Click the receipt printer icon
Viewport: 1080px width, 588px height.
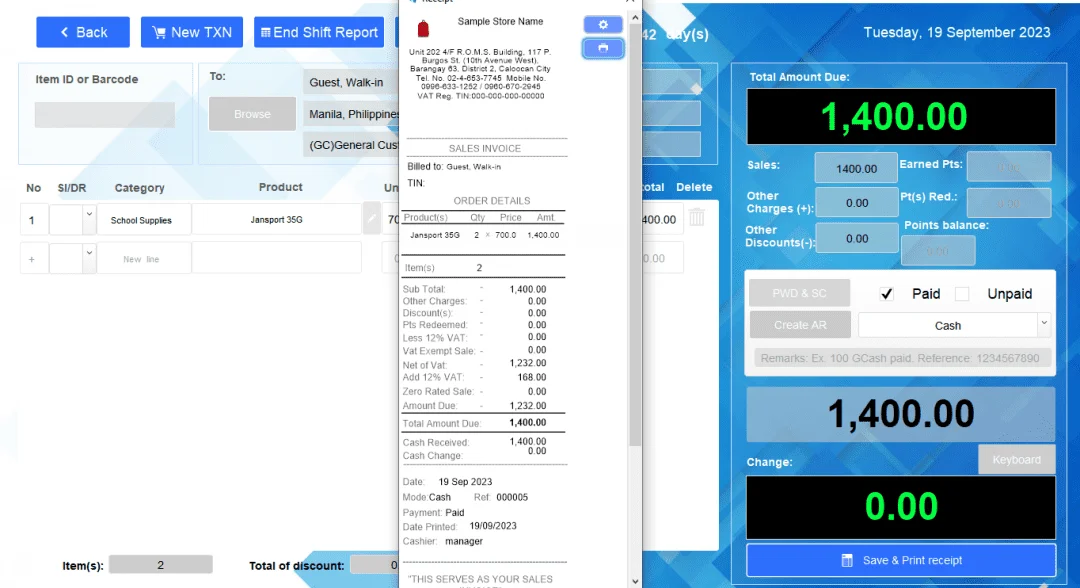pos(603,48)
